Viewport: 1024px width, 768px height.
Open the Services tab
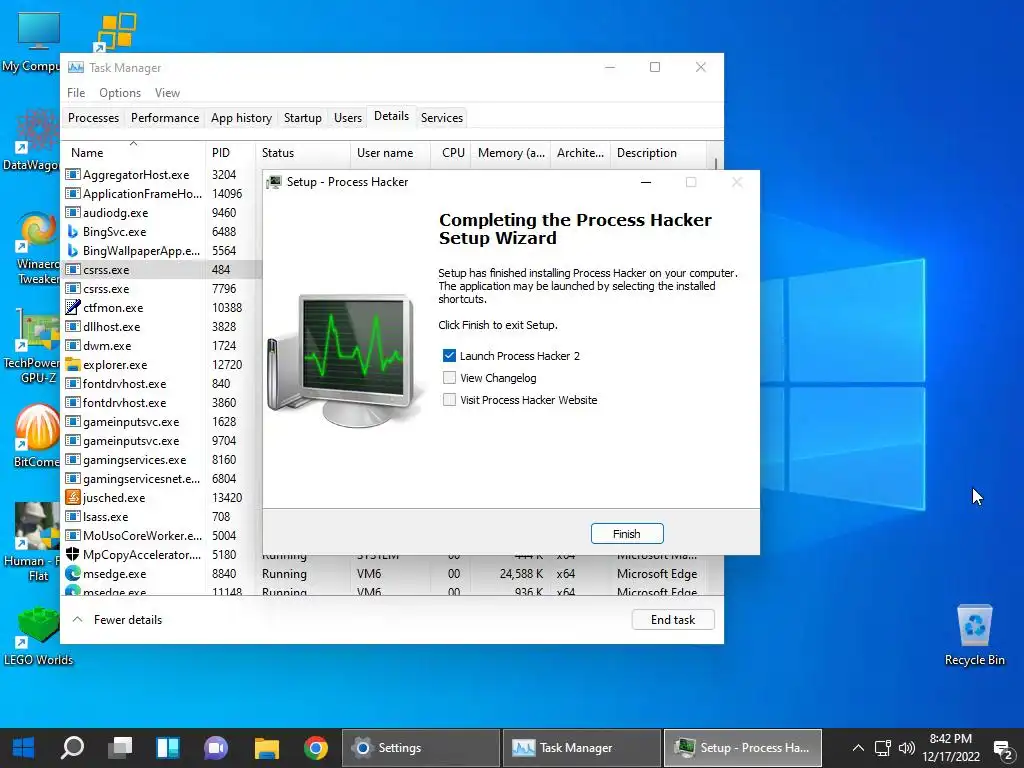(x=441, y=118)
